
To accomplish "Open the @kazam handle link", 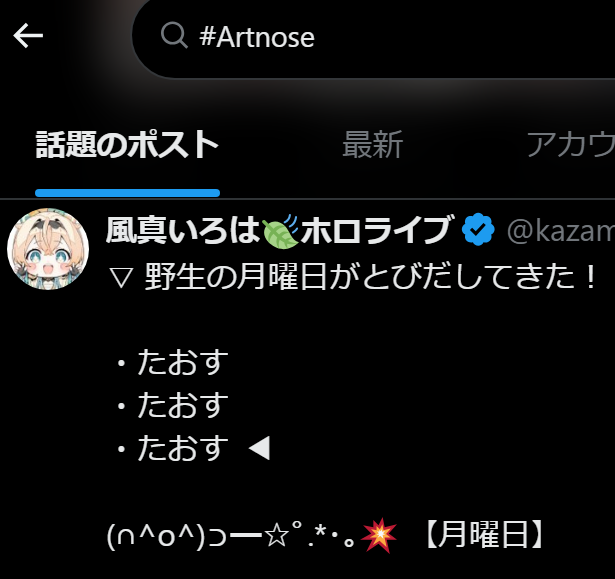I will click(561, 231).
